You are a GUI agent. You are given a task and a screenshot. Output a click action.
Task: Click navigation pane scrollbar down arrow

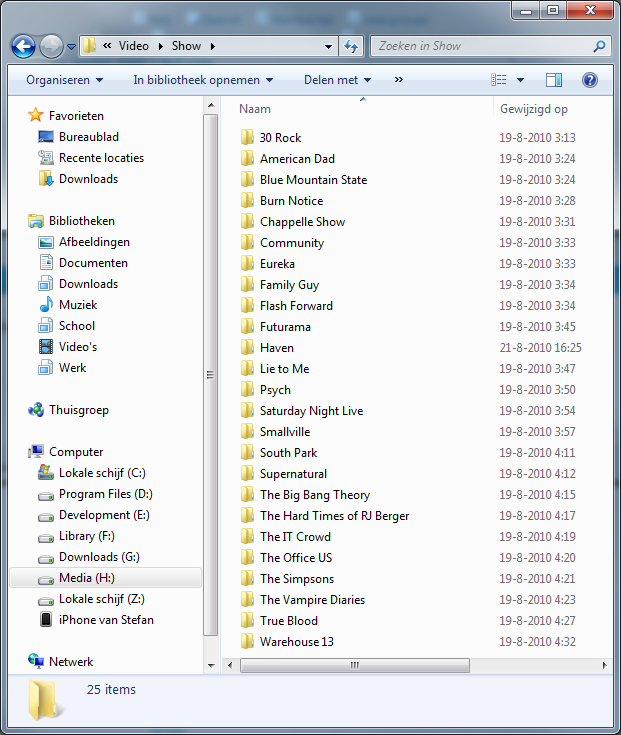pos(211,666)
